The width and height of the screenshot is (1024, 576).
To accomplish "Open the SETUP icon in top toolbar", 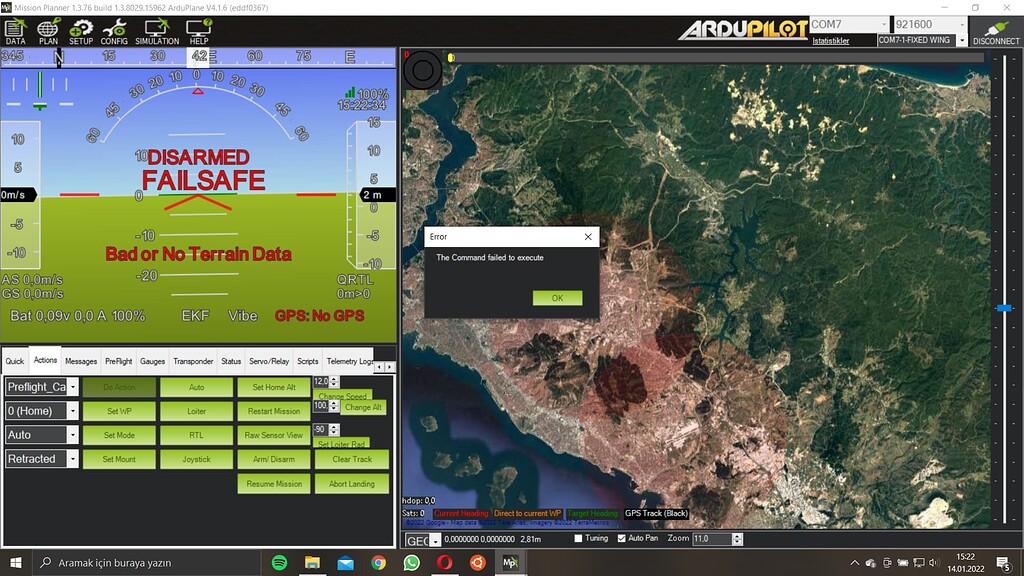I will point(80,31).
